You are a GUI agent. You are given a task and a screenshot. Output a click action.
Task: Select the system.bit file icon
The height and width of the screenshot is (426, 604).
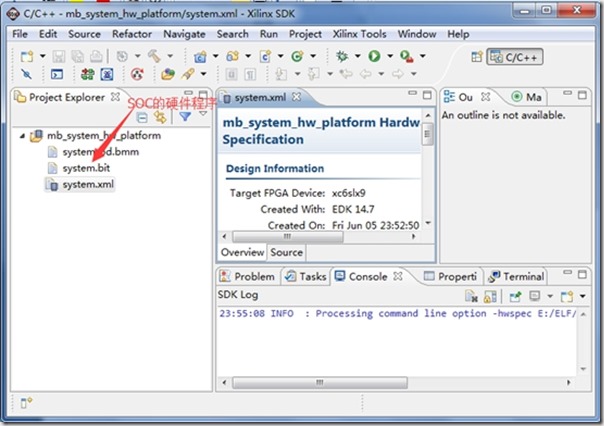point(53,169)
